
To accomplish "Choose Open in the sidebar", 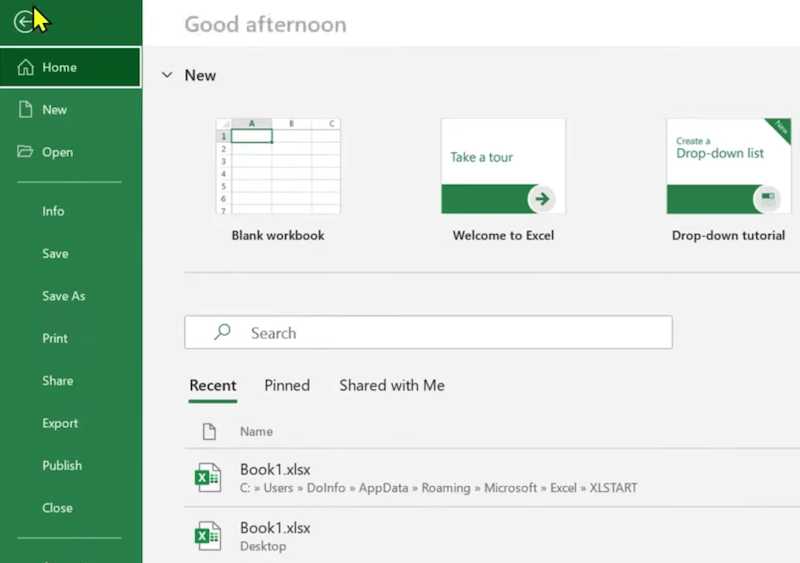I will pos(71,152).
